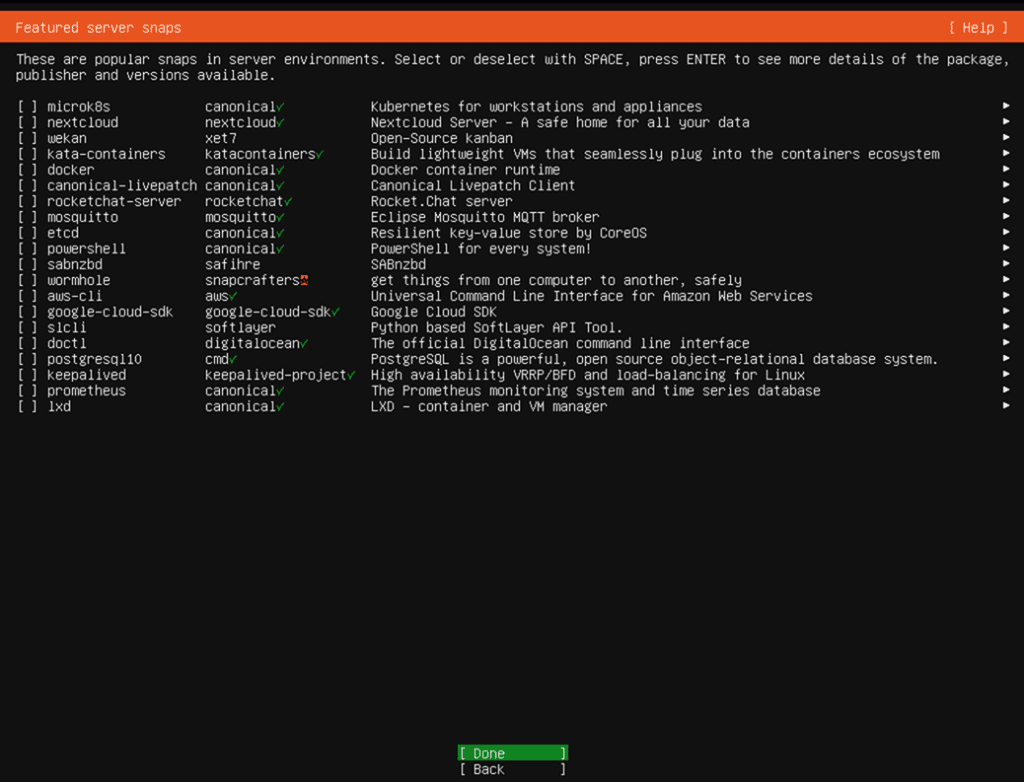Screen dimensions: 1024x782
Task: Click 'Canonical Livepatch Client' description
Action: tap(473, 186)
